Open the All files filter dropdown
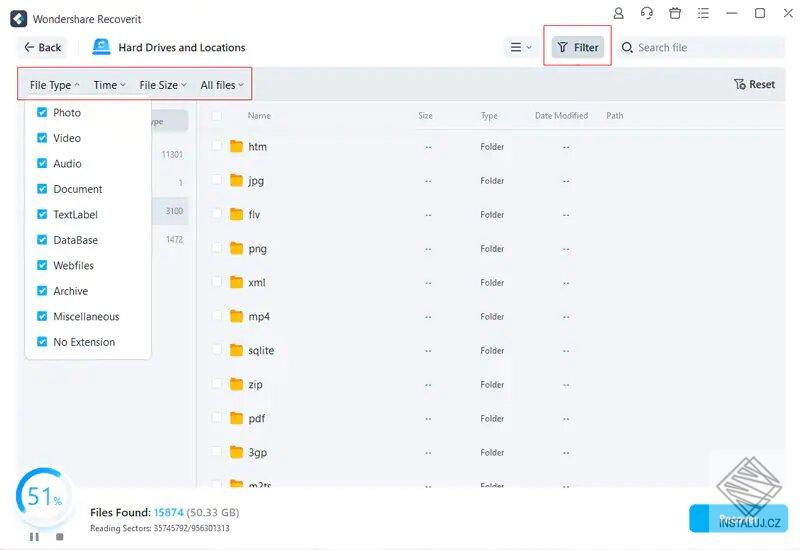The height and width of the screenshot is (550, 800). (222, 85)
